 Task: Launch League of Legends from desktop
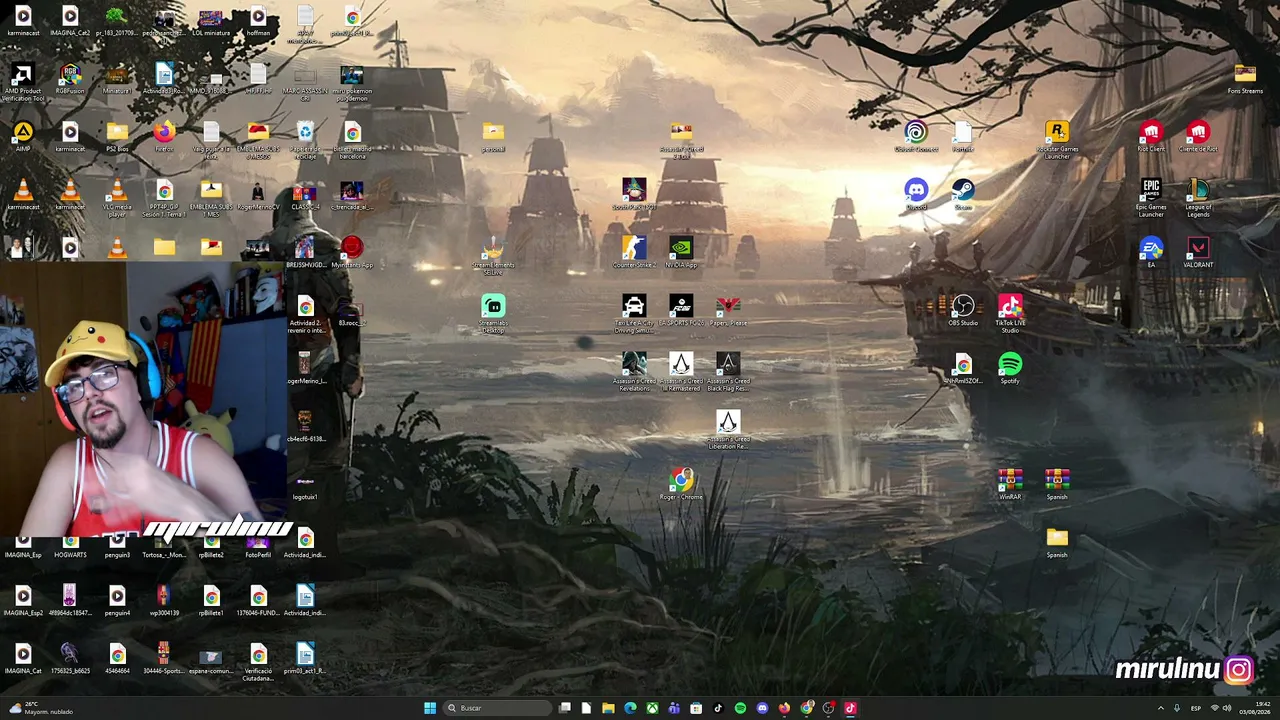(x=1198, y=197)
